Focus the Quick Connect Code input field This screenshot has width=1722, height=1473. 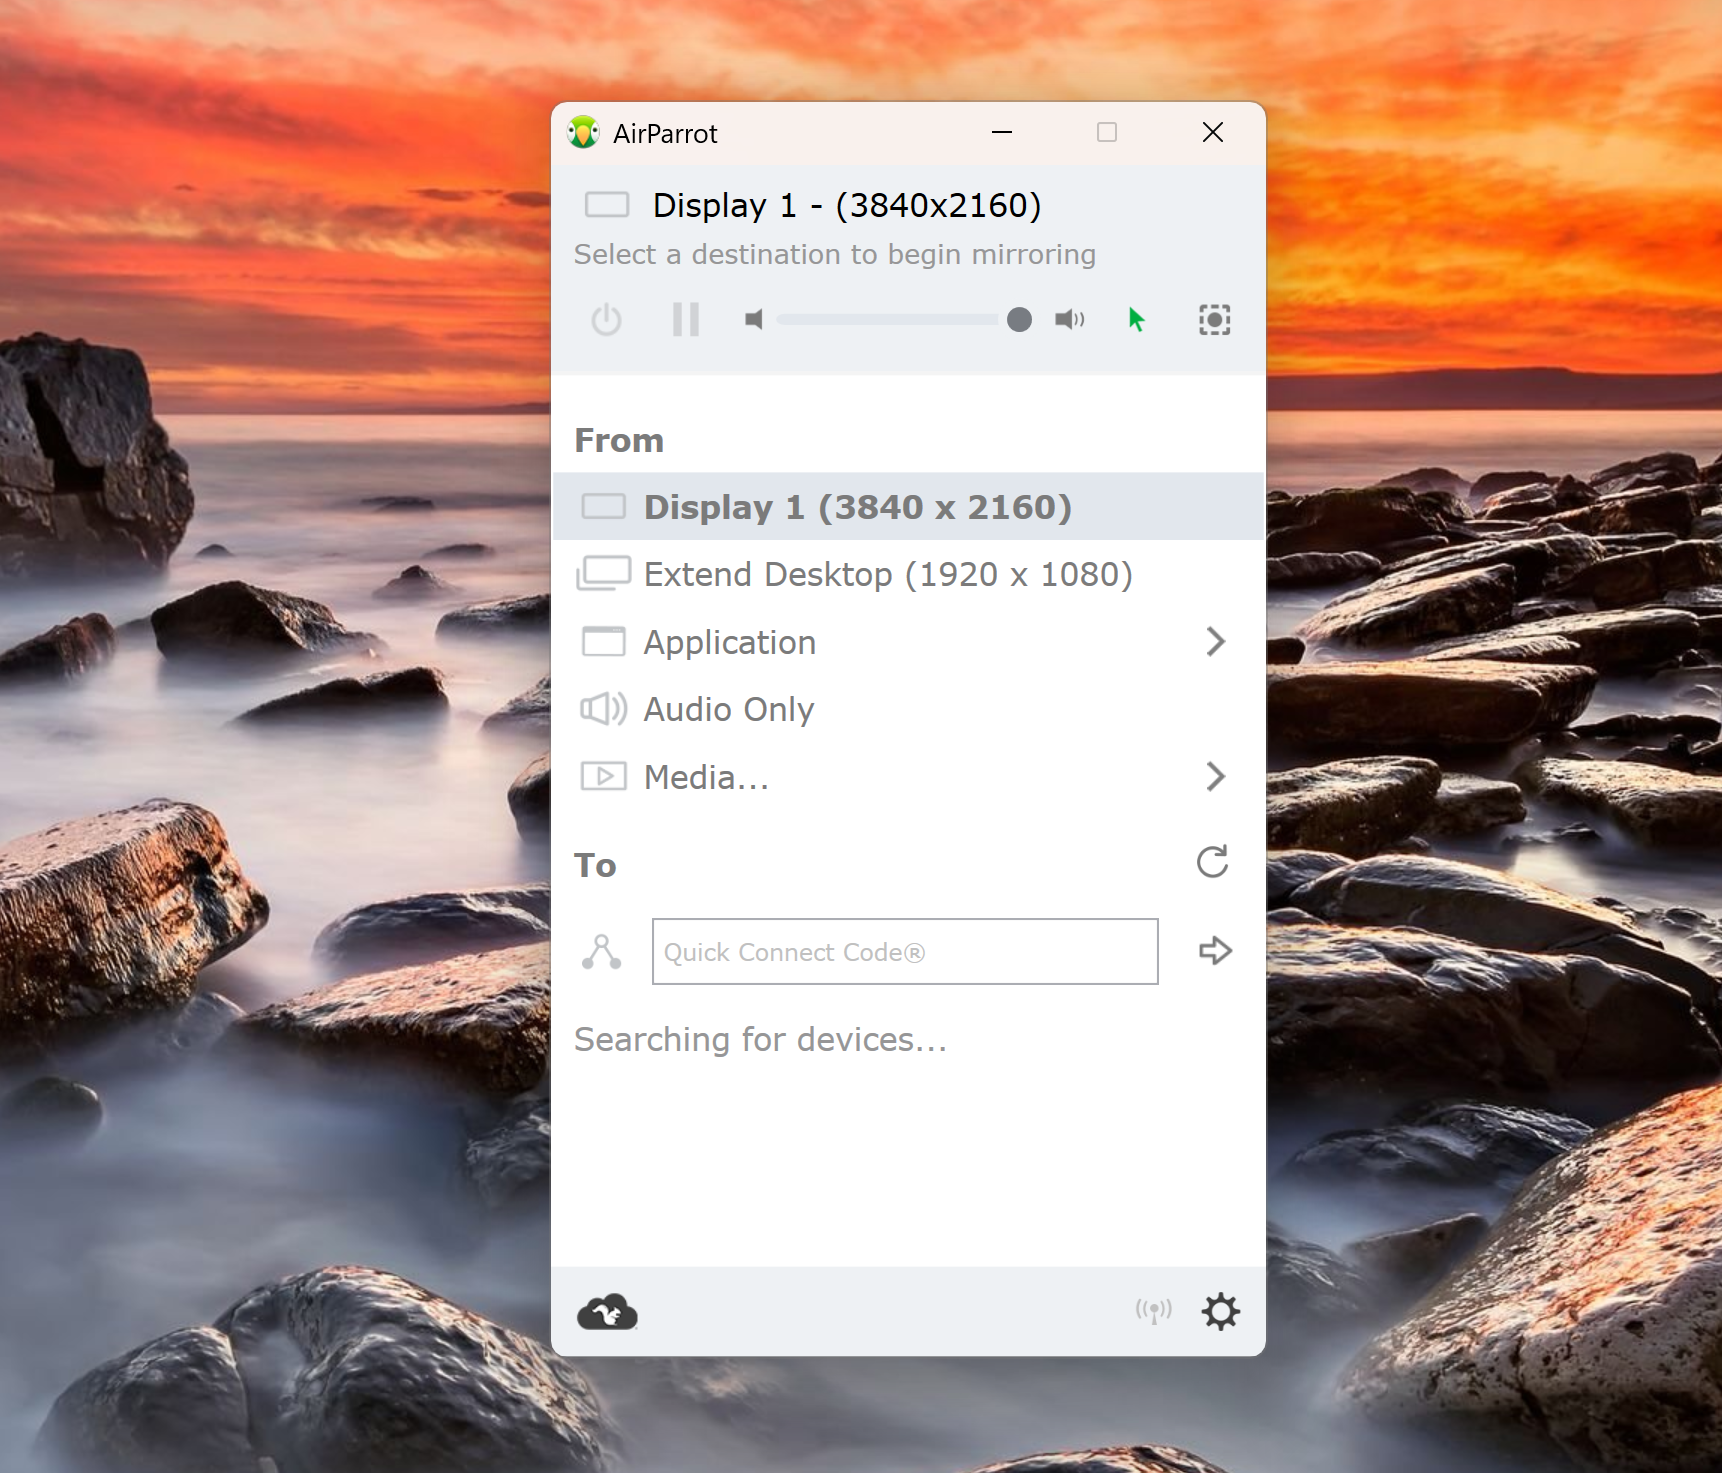pos(905,952)
